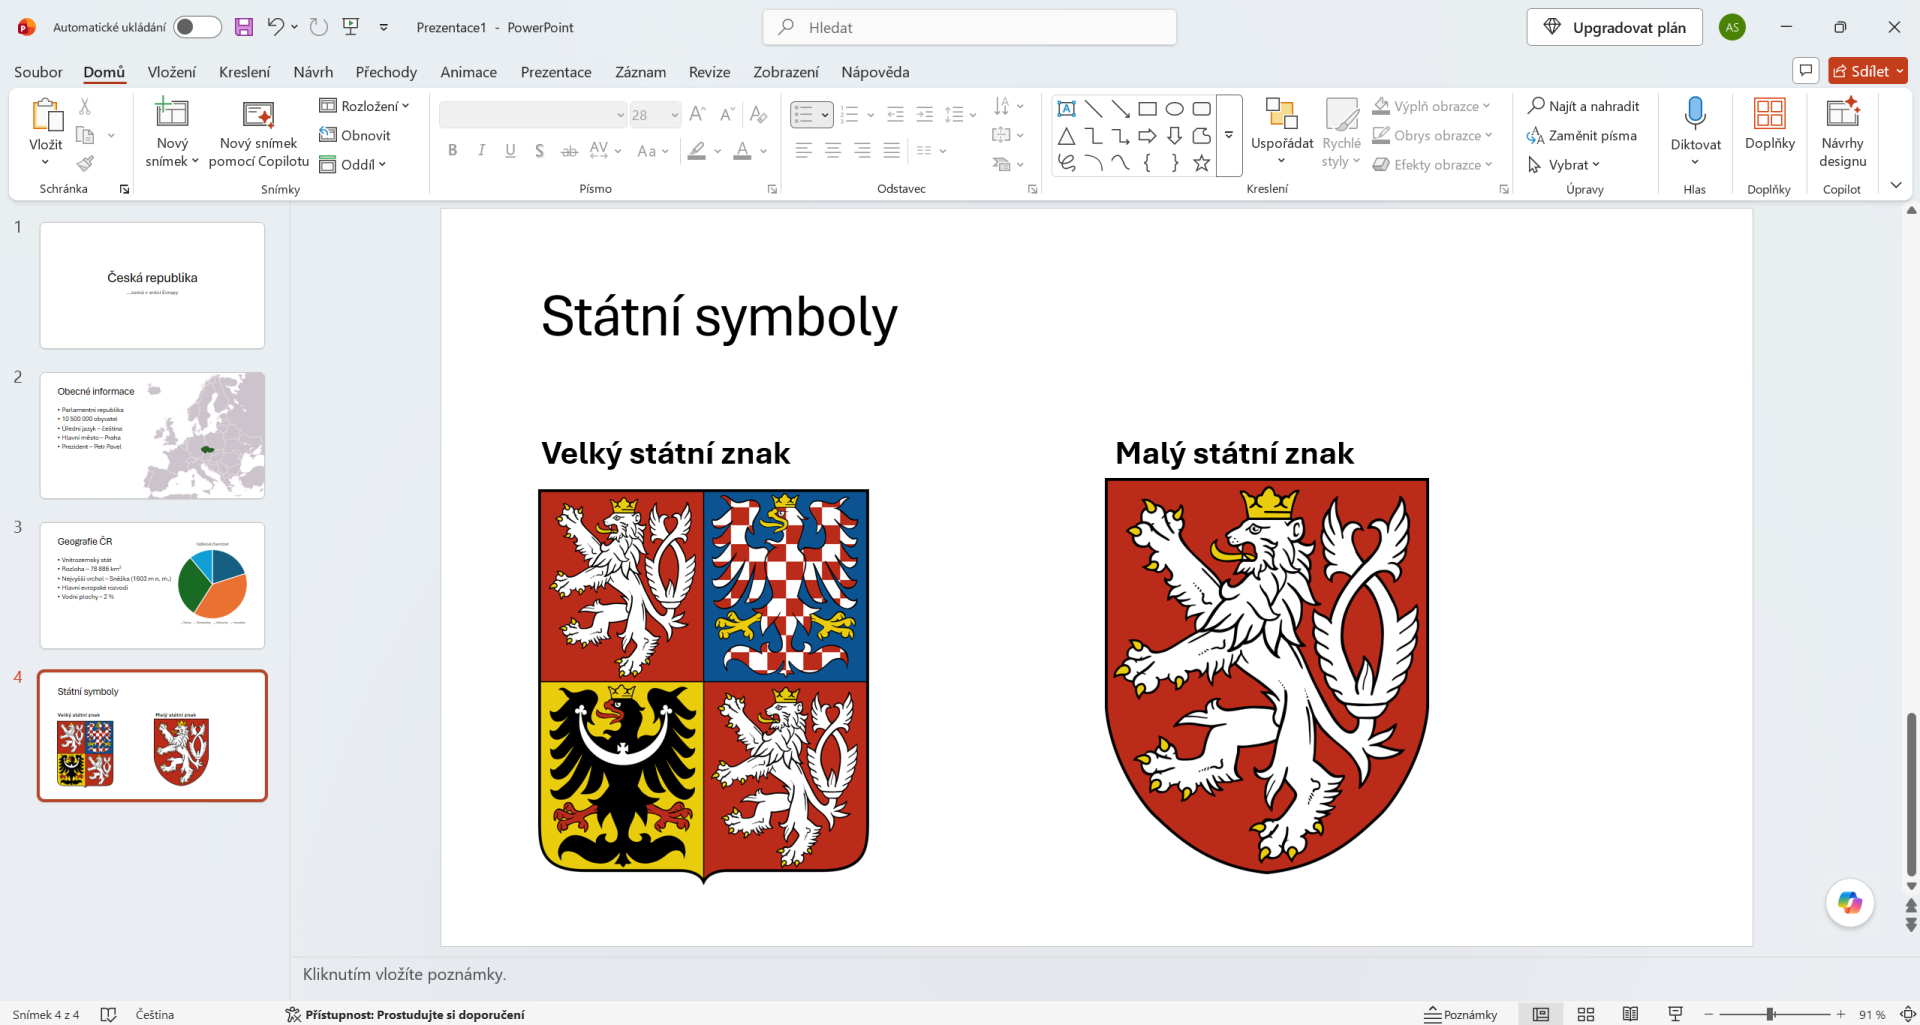Open the Soubor menu
Screen dimensions: 1920x1025
[38, 72]
